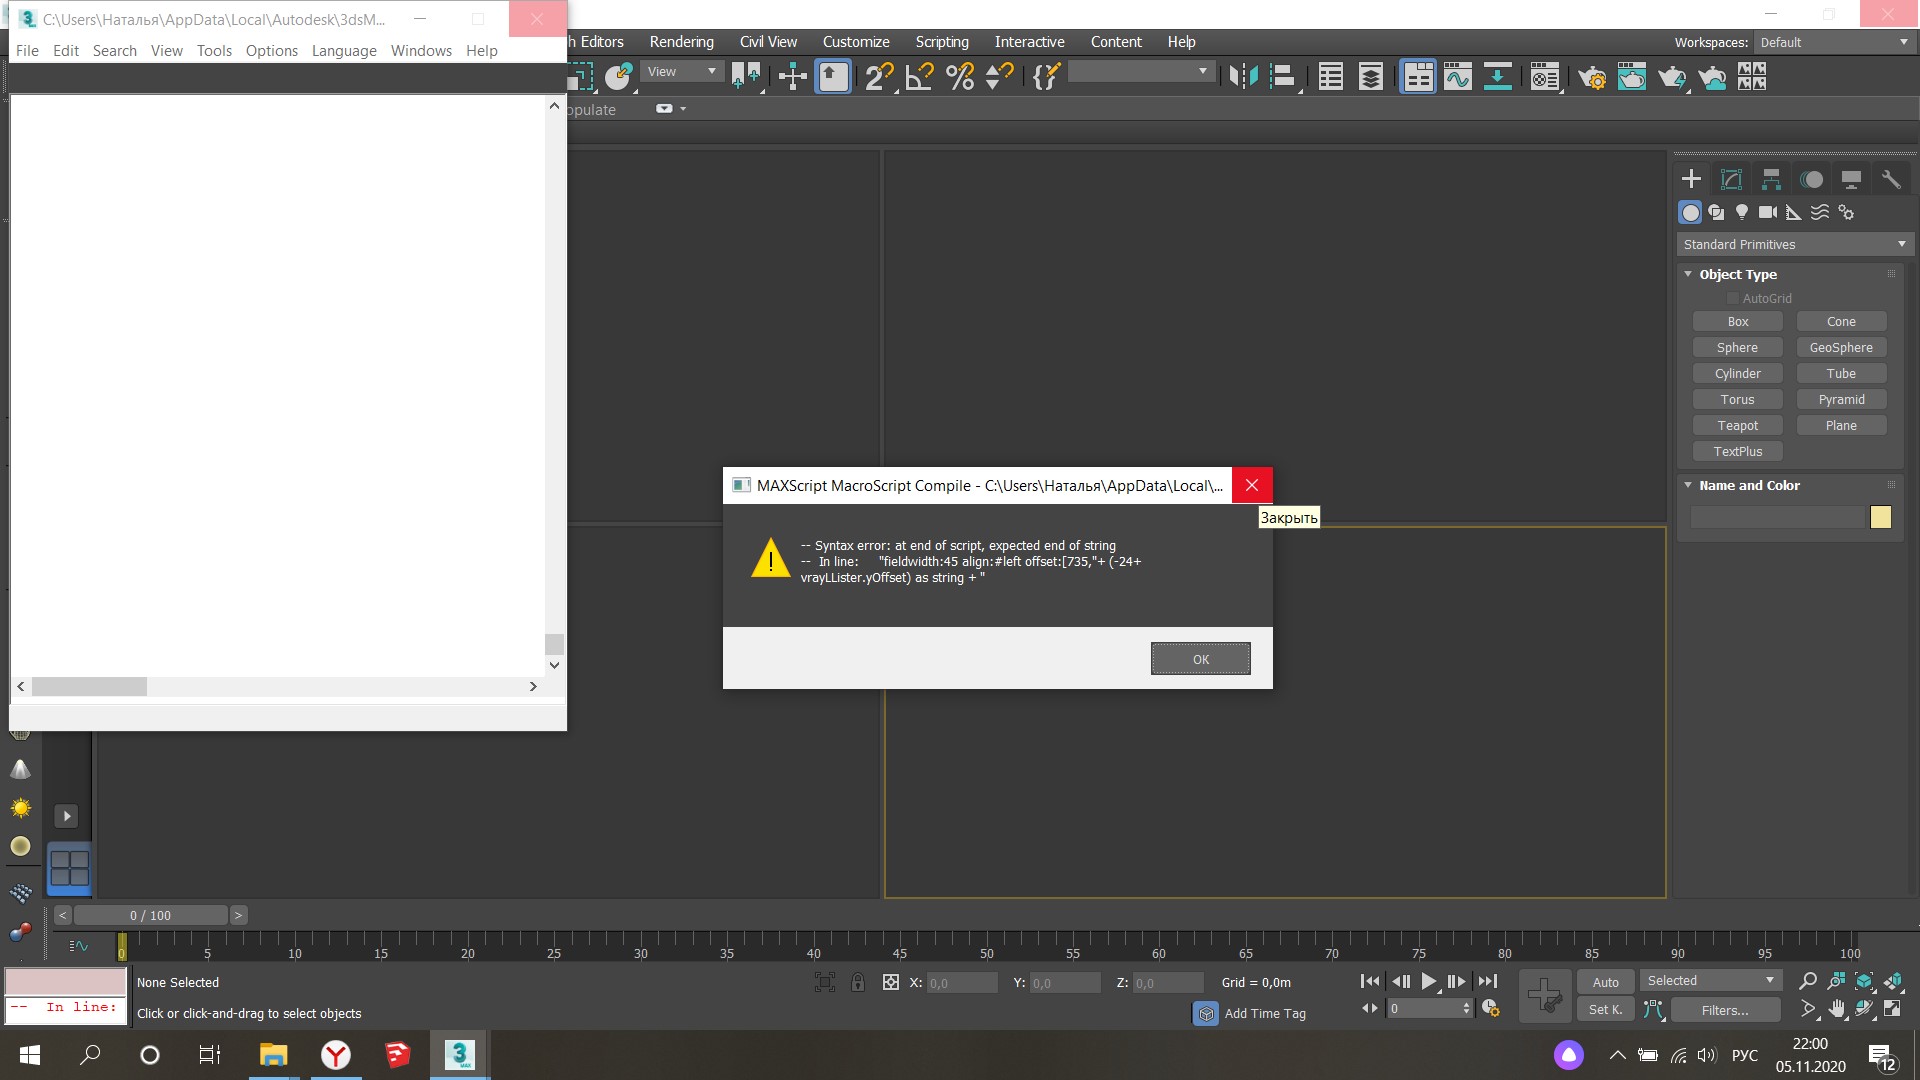
Task: Click the Zoom magnifier viewport control
Action: pos(1808,981)
